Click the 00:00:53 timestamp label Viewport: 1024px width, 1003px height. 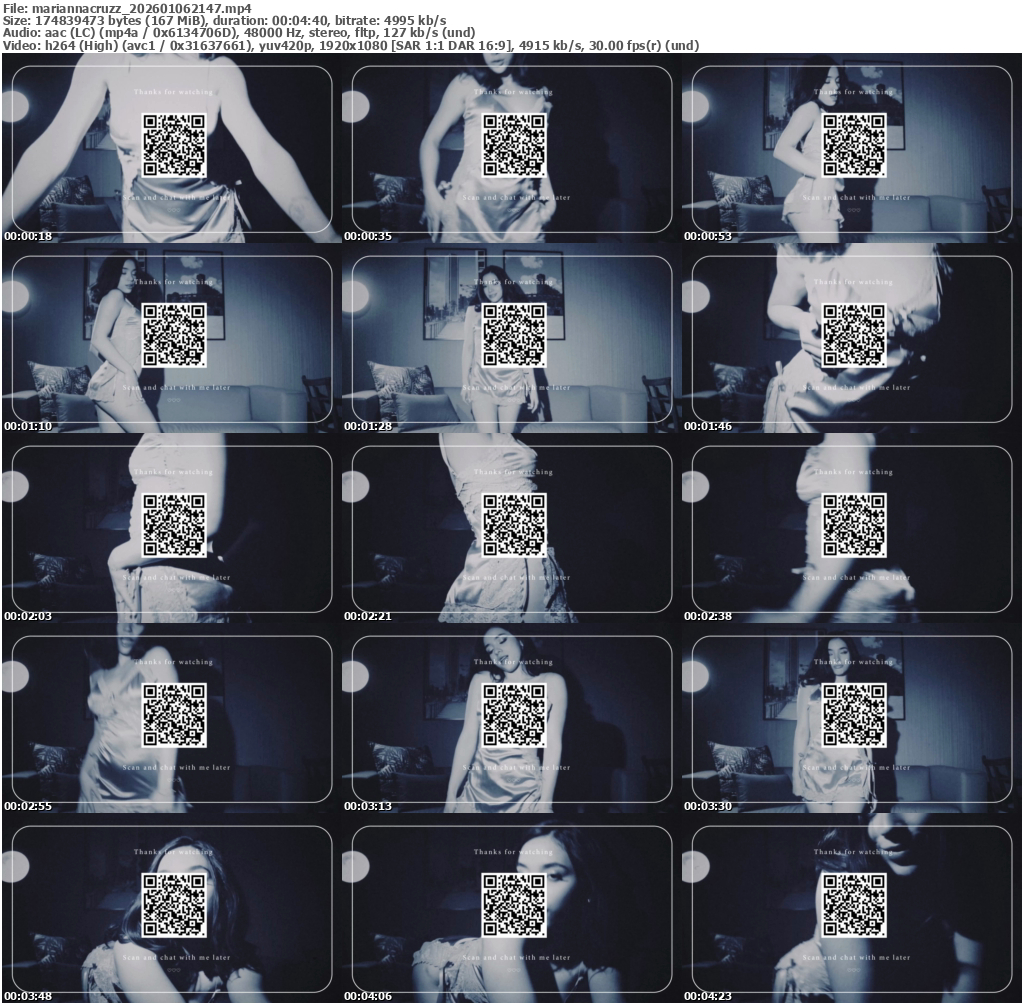pos(708,236)
